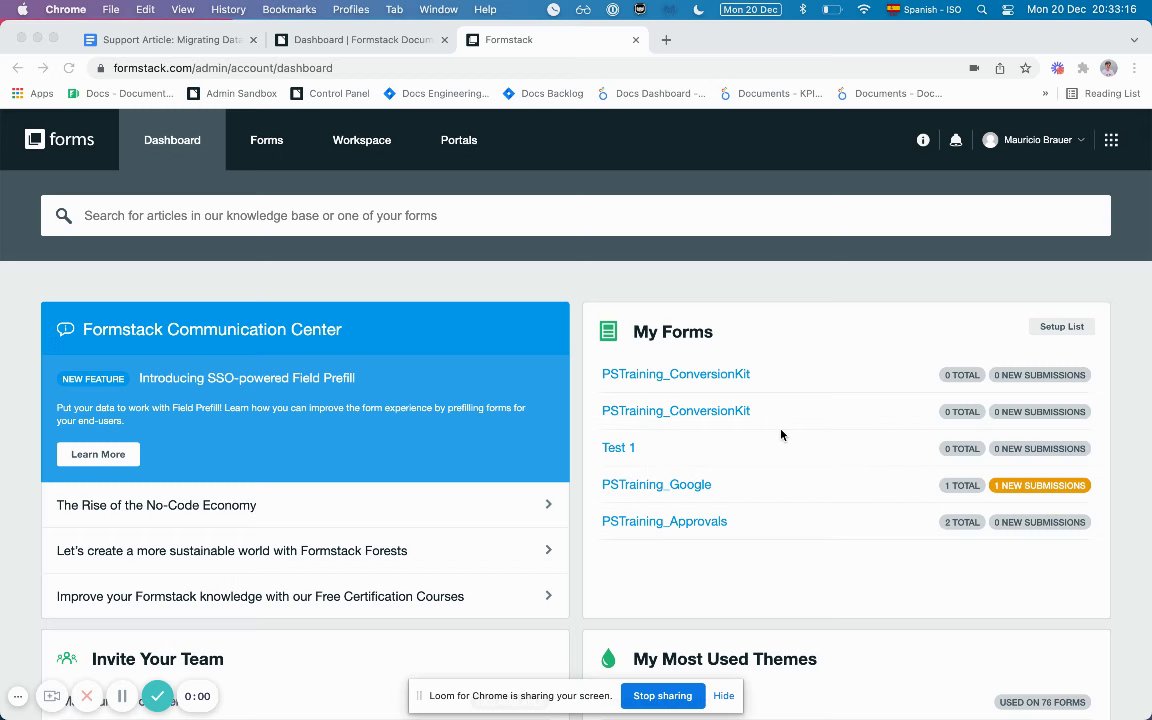Expand the Formstack Forests announcement chevron
The image size is (1152, 720).
548,550
